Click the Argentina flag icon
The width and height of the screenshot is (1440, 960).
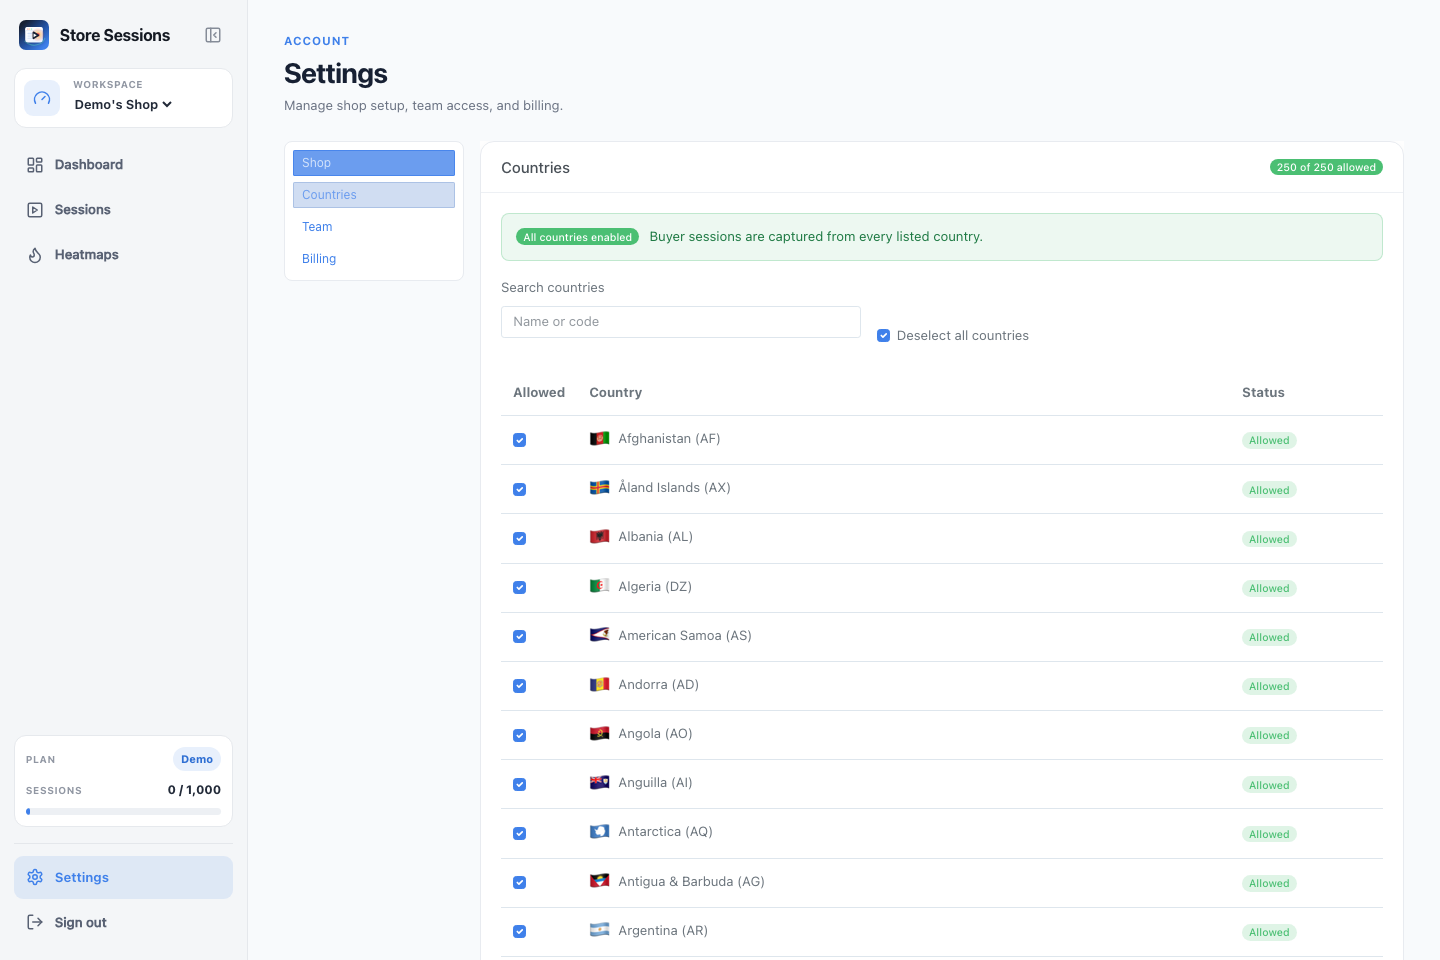point(600,930)
